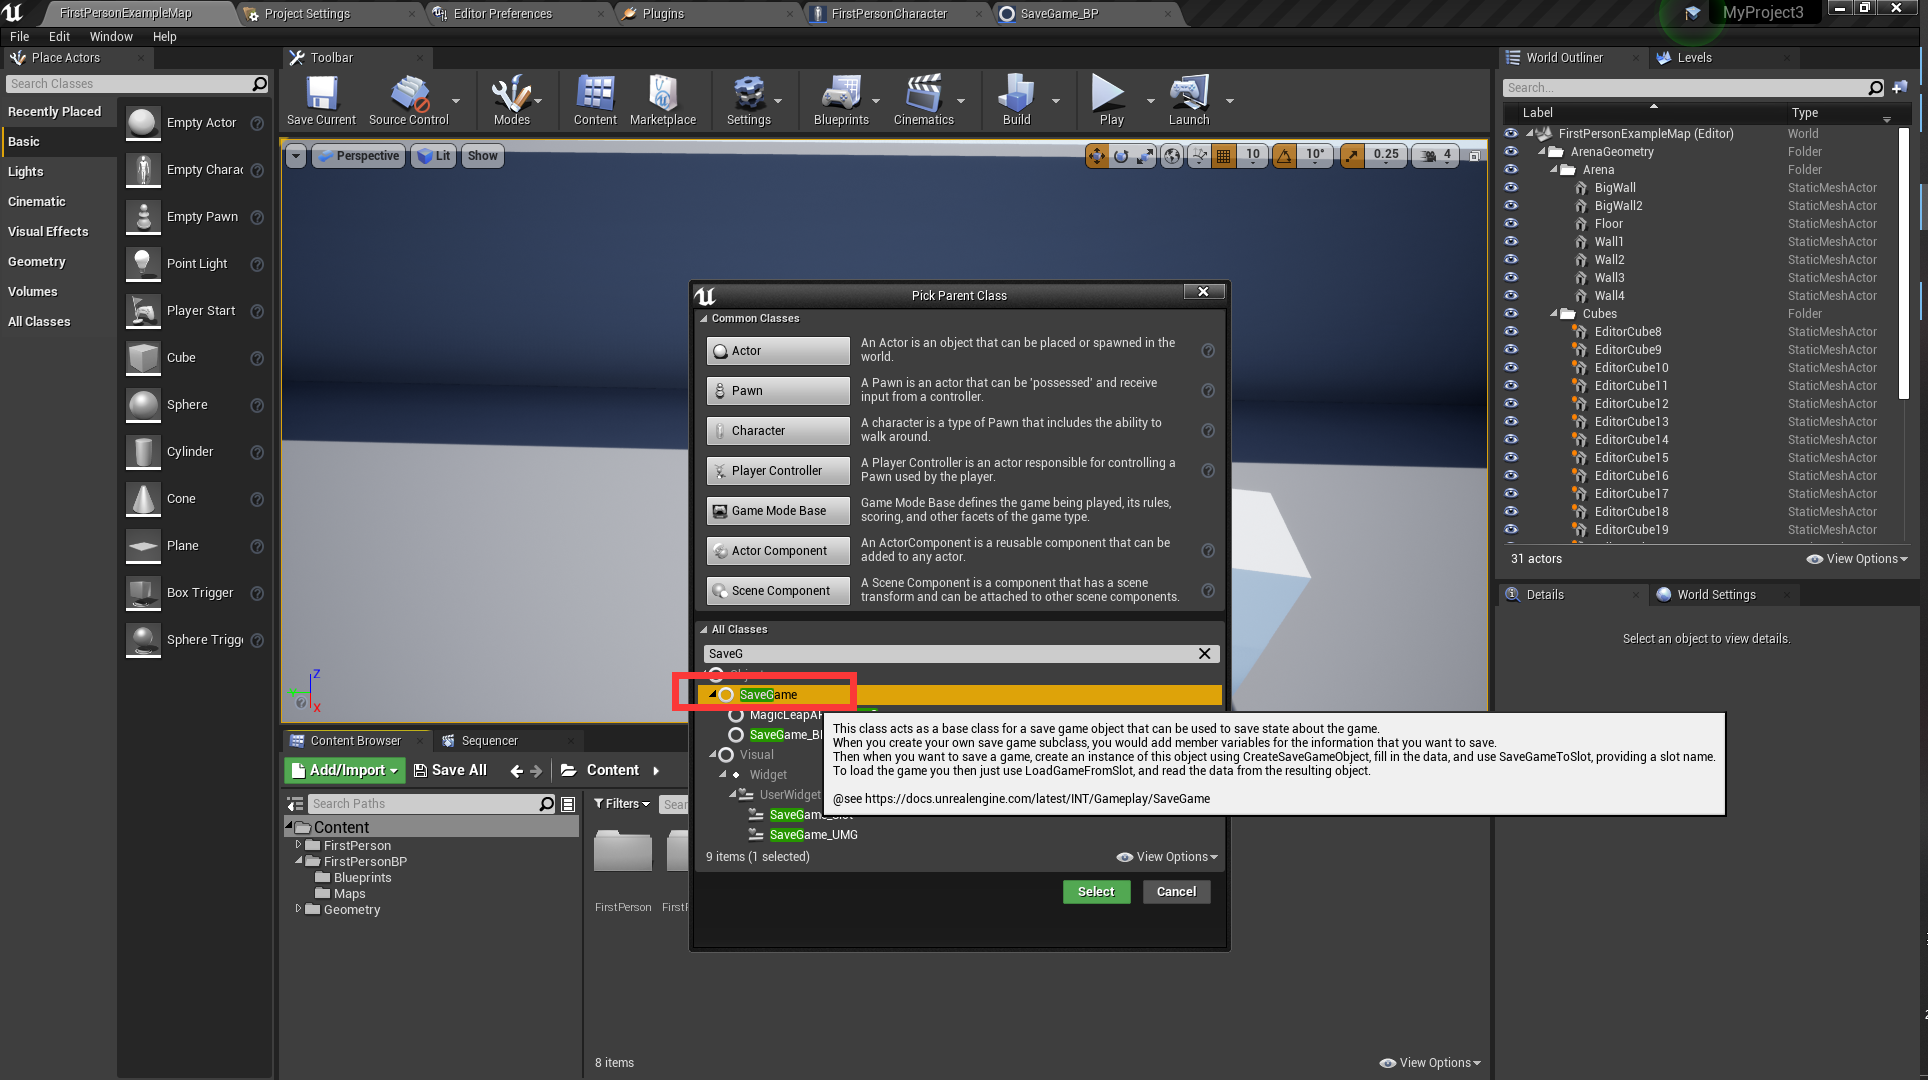Collapse the All Classes section
This screenshot has width=1928, height=1080.
[703, 630]
